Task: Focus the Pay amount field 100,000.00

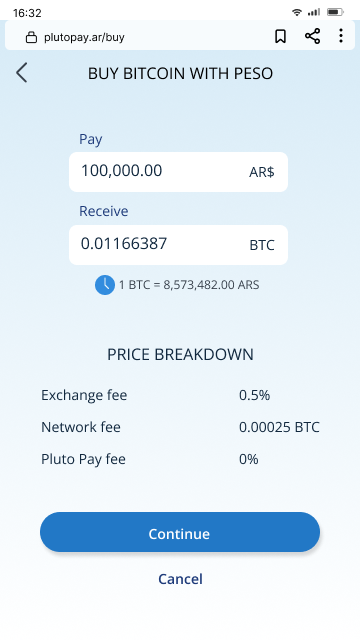Action: click(178, 172)
